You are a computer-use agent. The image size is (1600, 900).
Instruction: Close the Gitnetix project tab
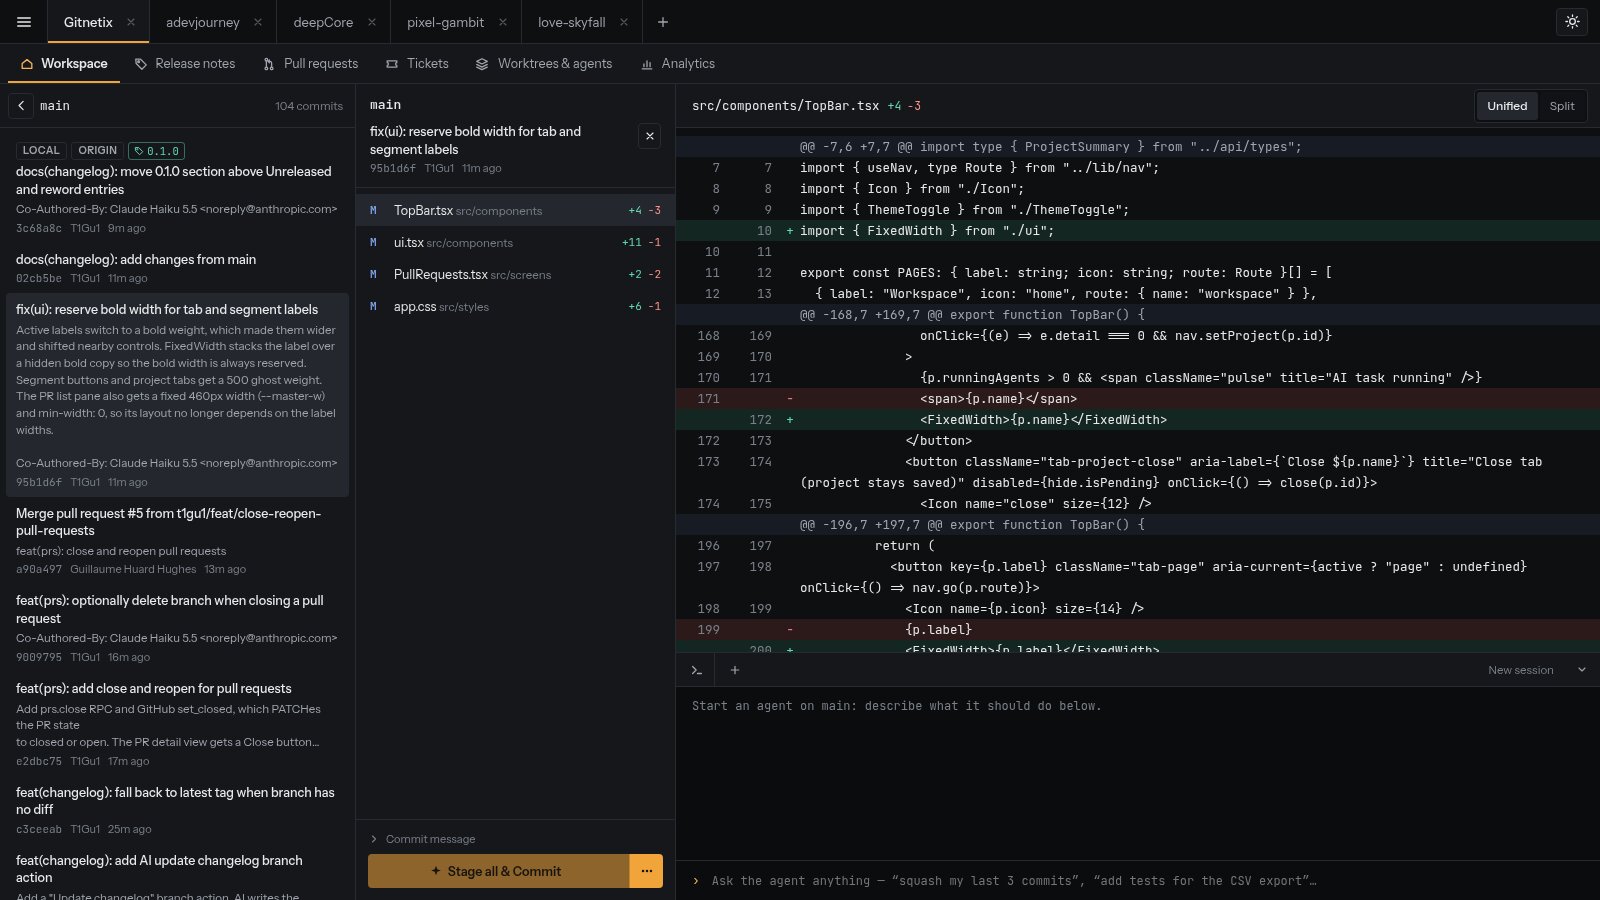[x=131, y=22]
